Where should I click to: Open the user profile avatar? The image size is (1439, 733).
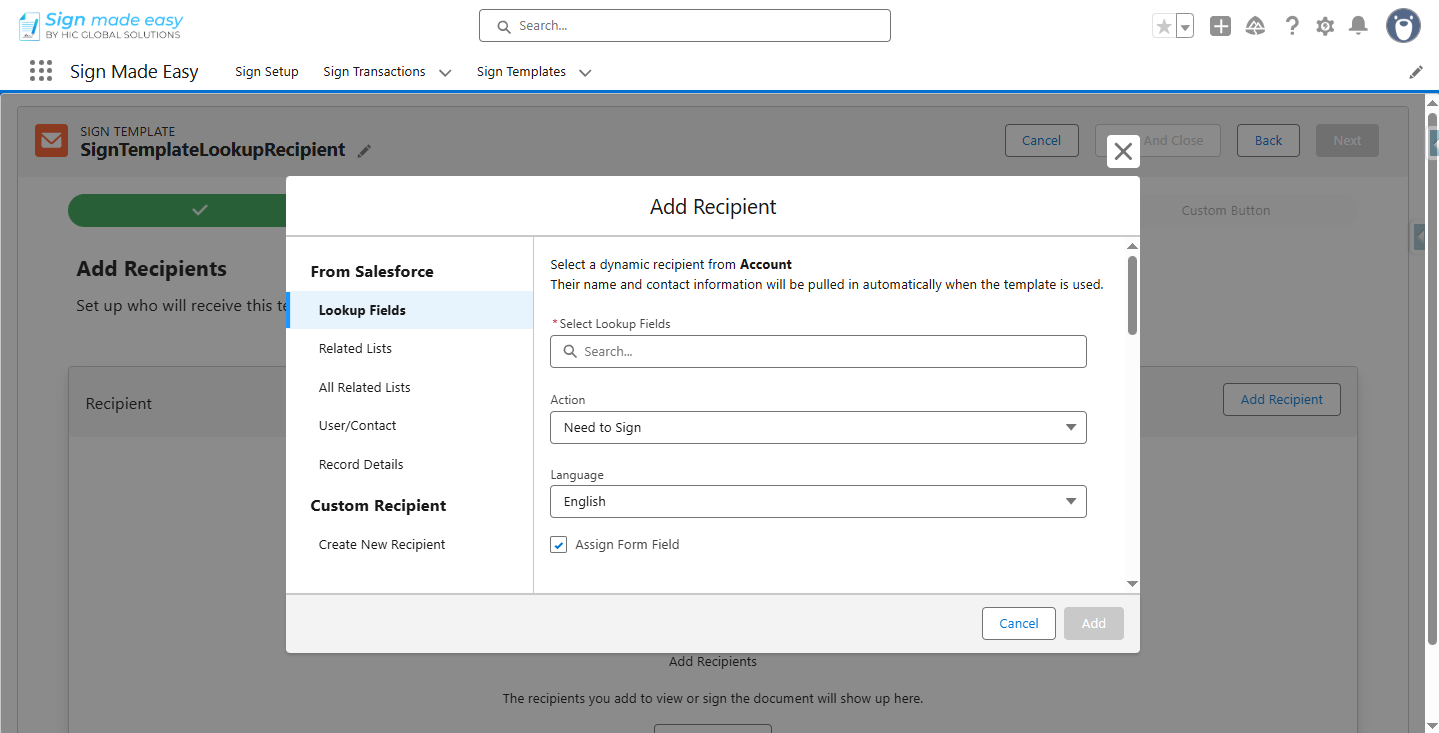(1403, 26)
